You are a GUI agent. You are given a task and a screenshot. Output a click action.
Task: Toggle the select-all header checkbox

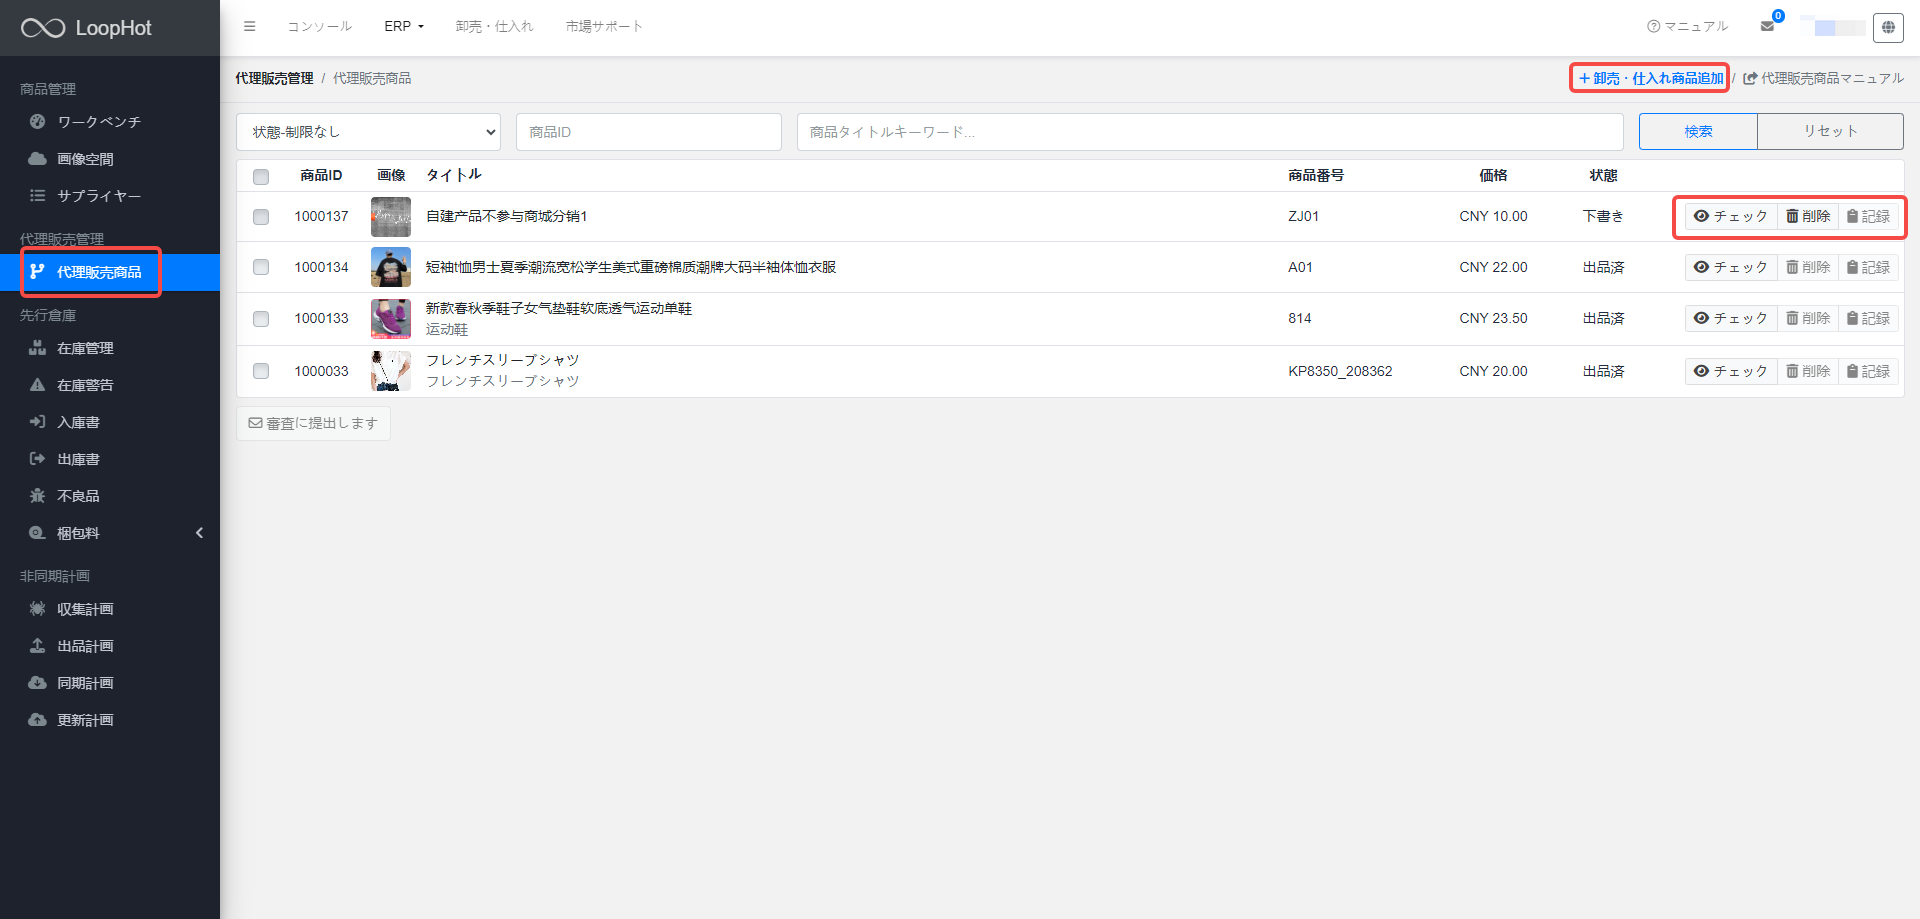point(261,177)
